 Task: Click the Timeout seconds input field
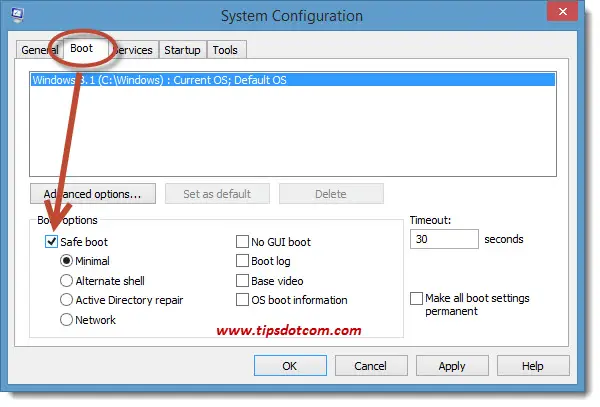click(x=444, y=239)
